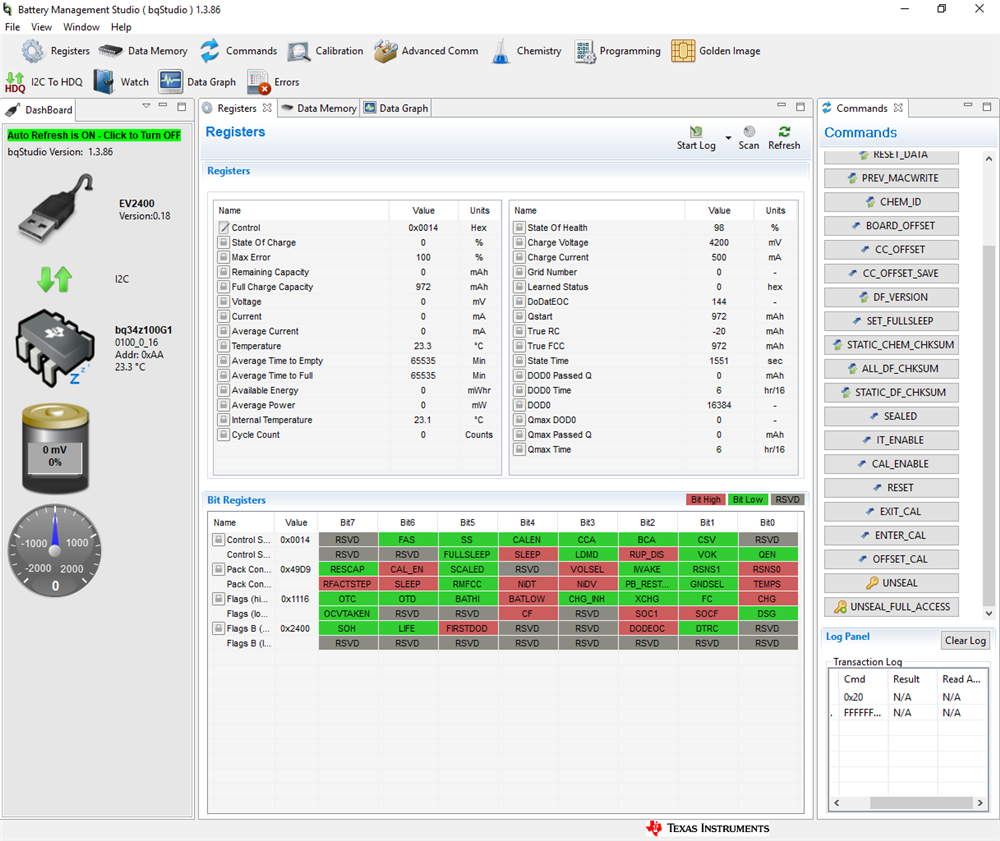Toggle lock on Temperature register
Image resolution: width=1000 pixels, height=841 pixels.
click(223, 346)
